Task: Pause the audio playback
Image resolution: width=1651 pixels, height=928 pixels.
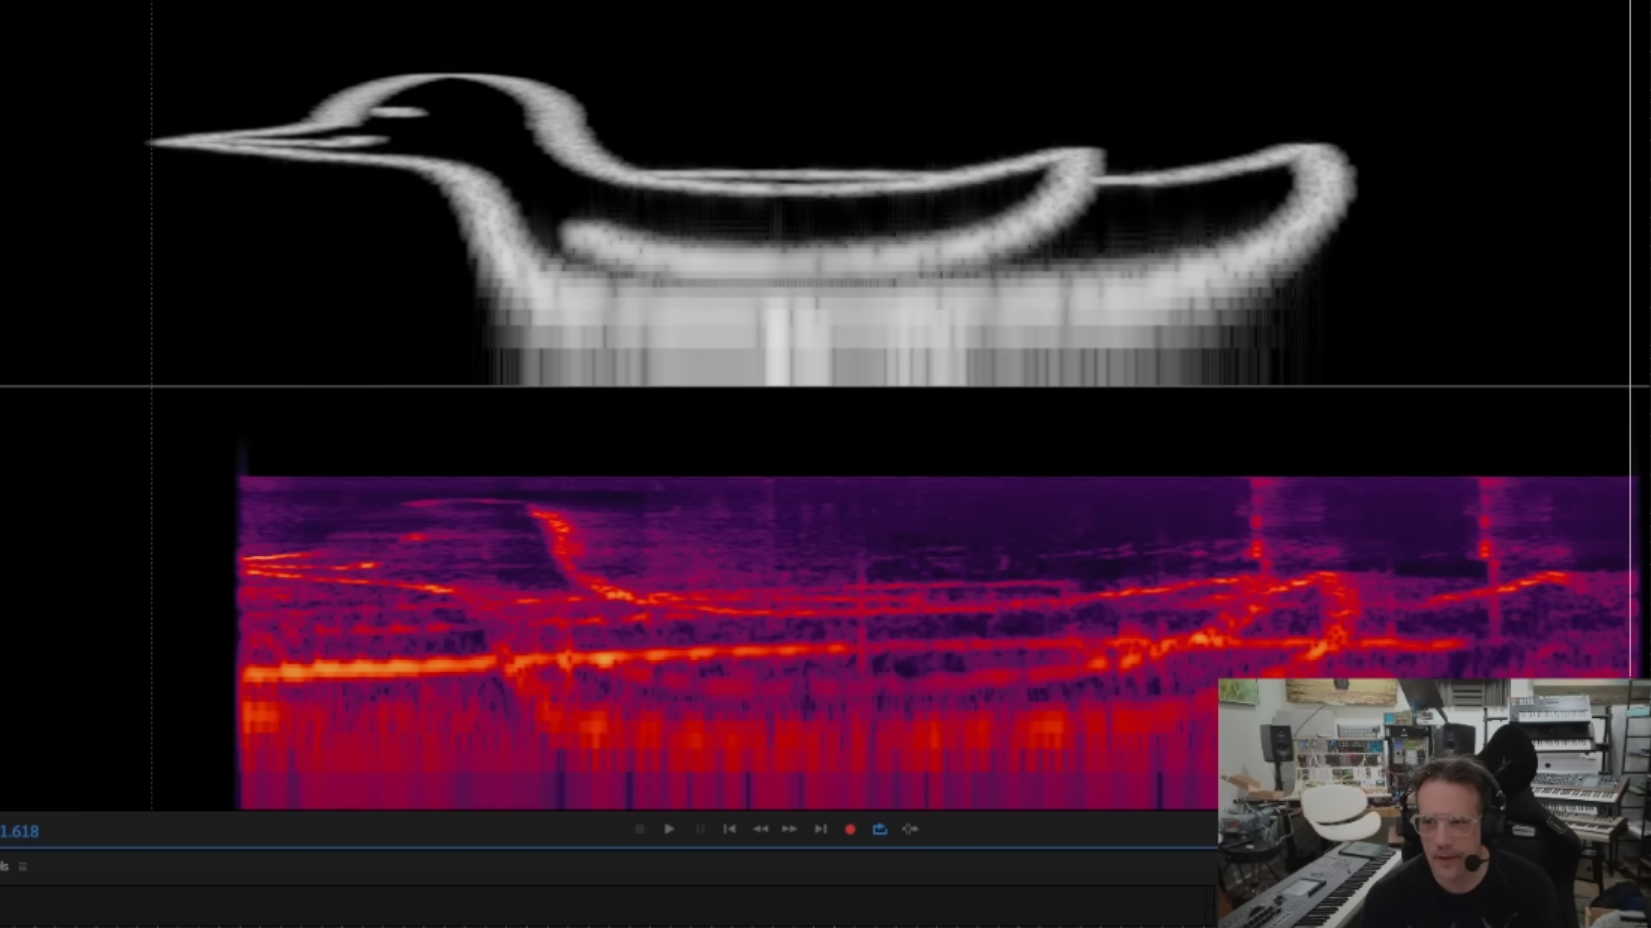Action: [x=700, y=829]
